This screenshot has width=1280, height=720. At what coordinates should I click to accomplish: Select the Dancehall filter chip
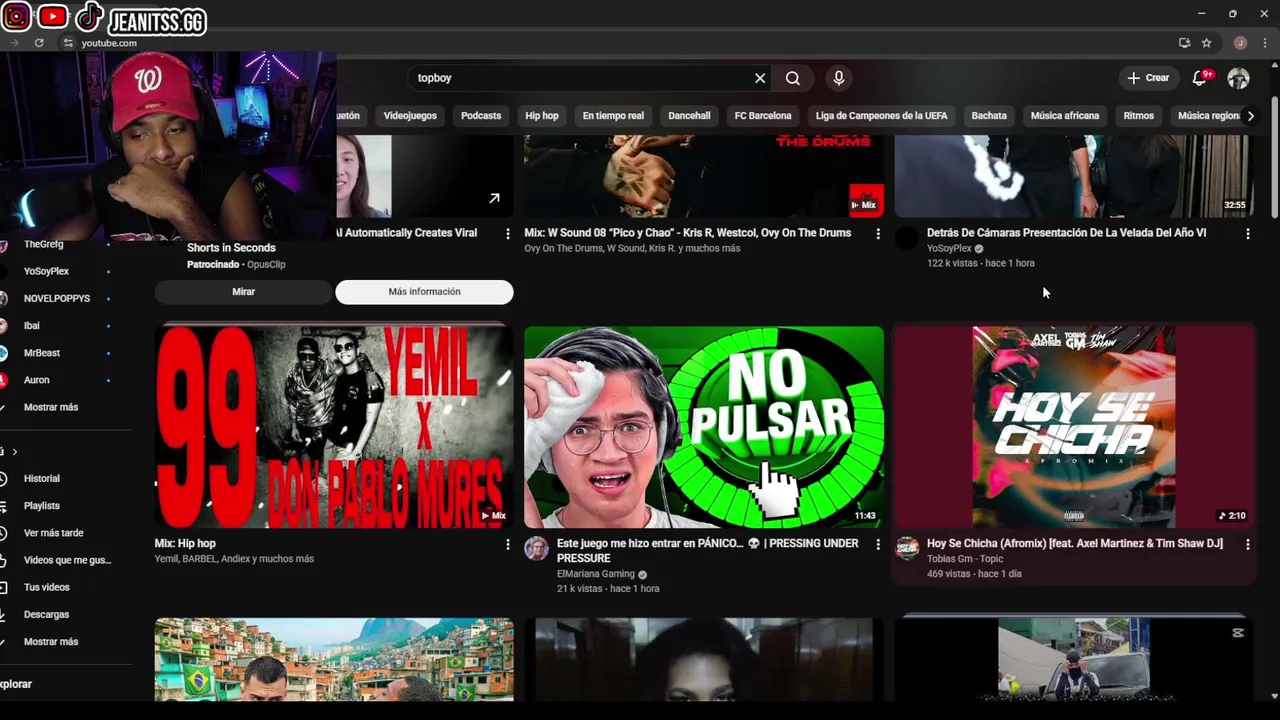689,116
